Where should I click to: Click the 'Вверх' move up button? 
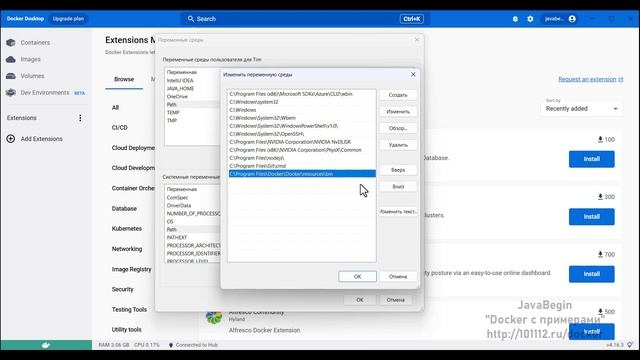398,170
